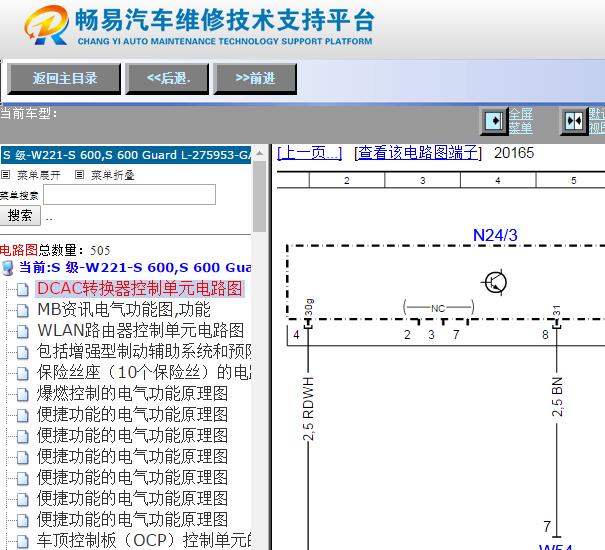Click the current vehicle root node icon

[7, 268]
